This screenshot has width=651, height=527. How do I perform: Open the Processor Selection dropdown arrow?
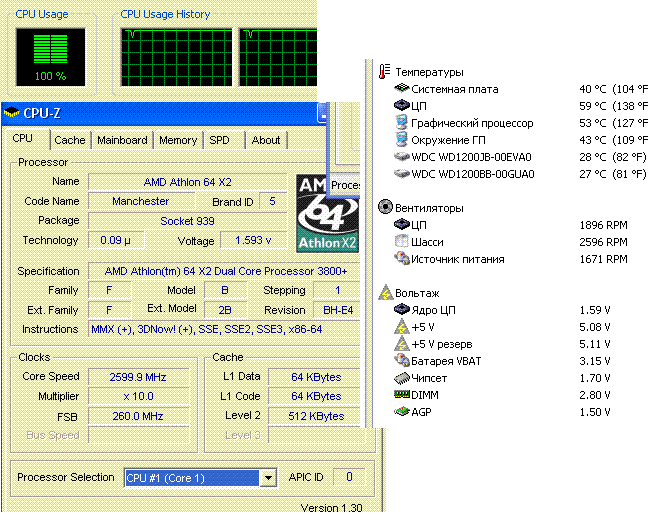click(x=268, y=478)
